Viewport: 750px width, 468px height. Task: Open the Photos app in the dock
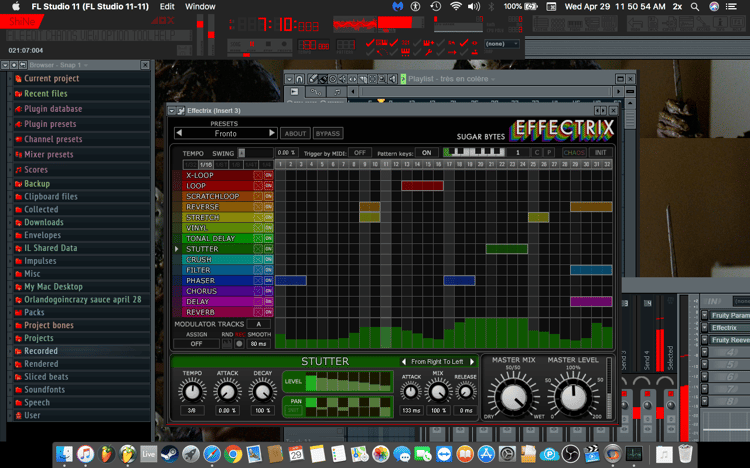tap(381, 454)
